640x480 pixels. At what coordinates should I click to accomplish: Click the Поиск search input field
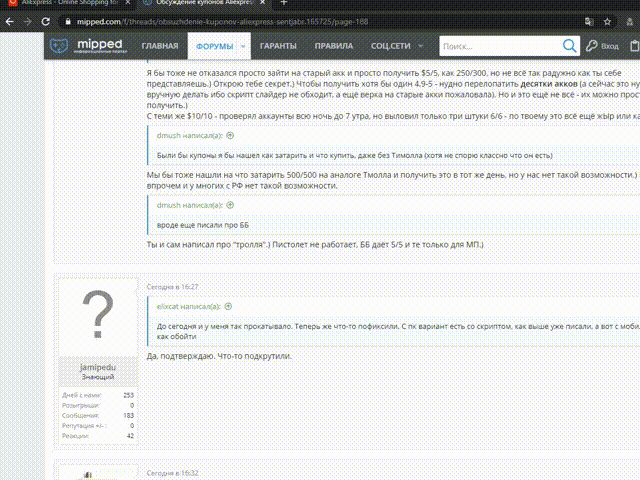tap(500, 46)
